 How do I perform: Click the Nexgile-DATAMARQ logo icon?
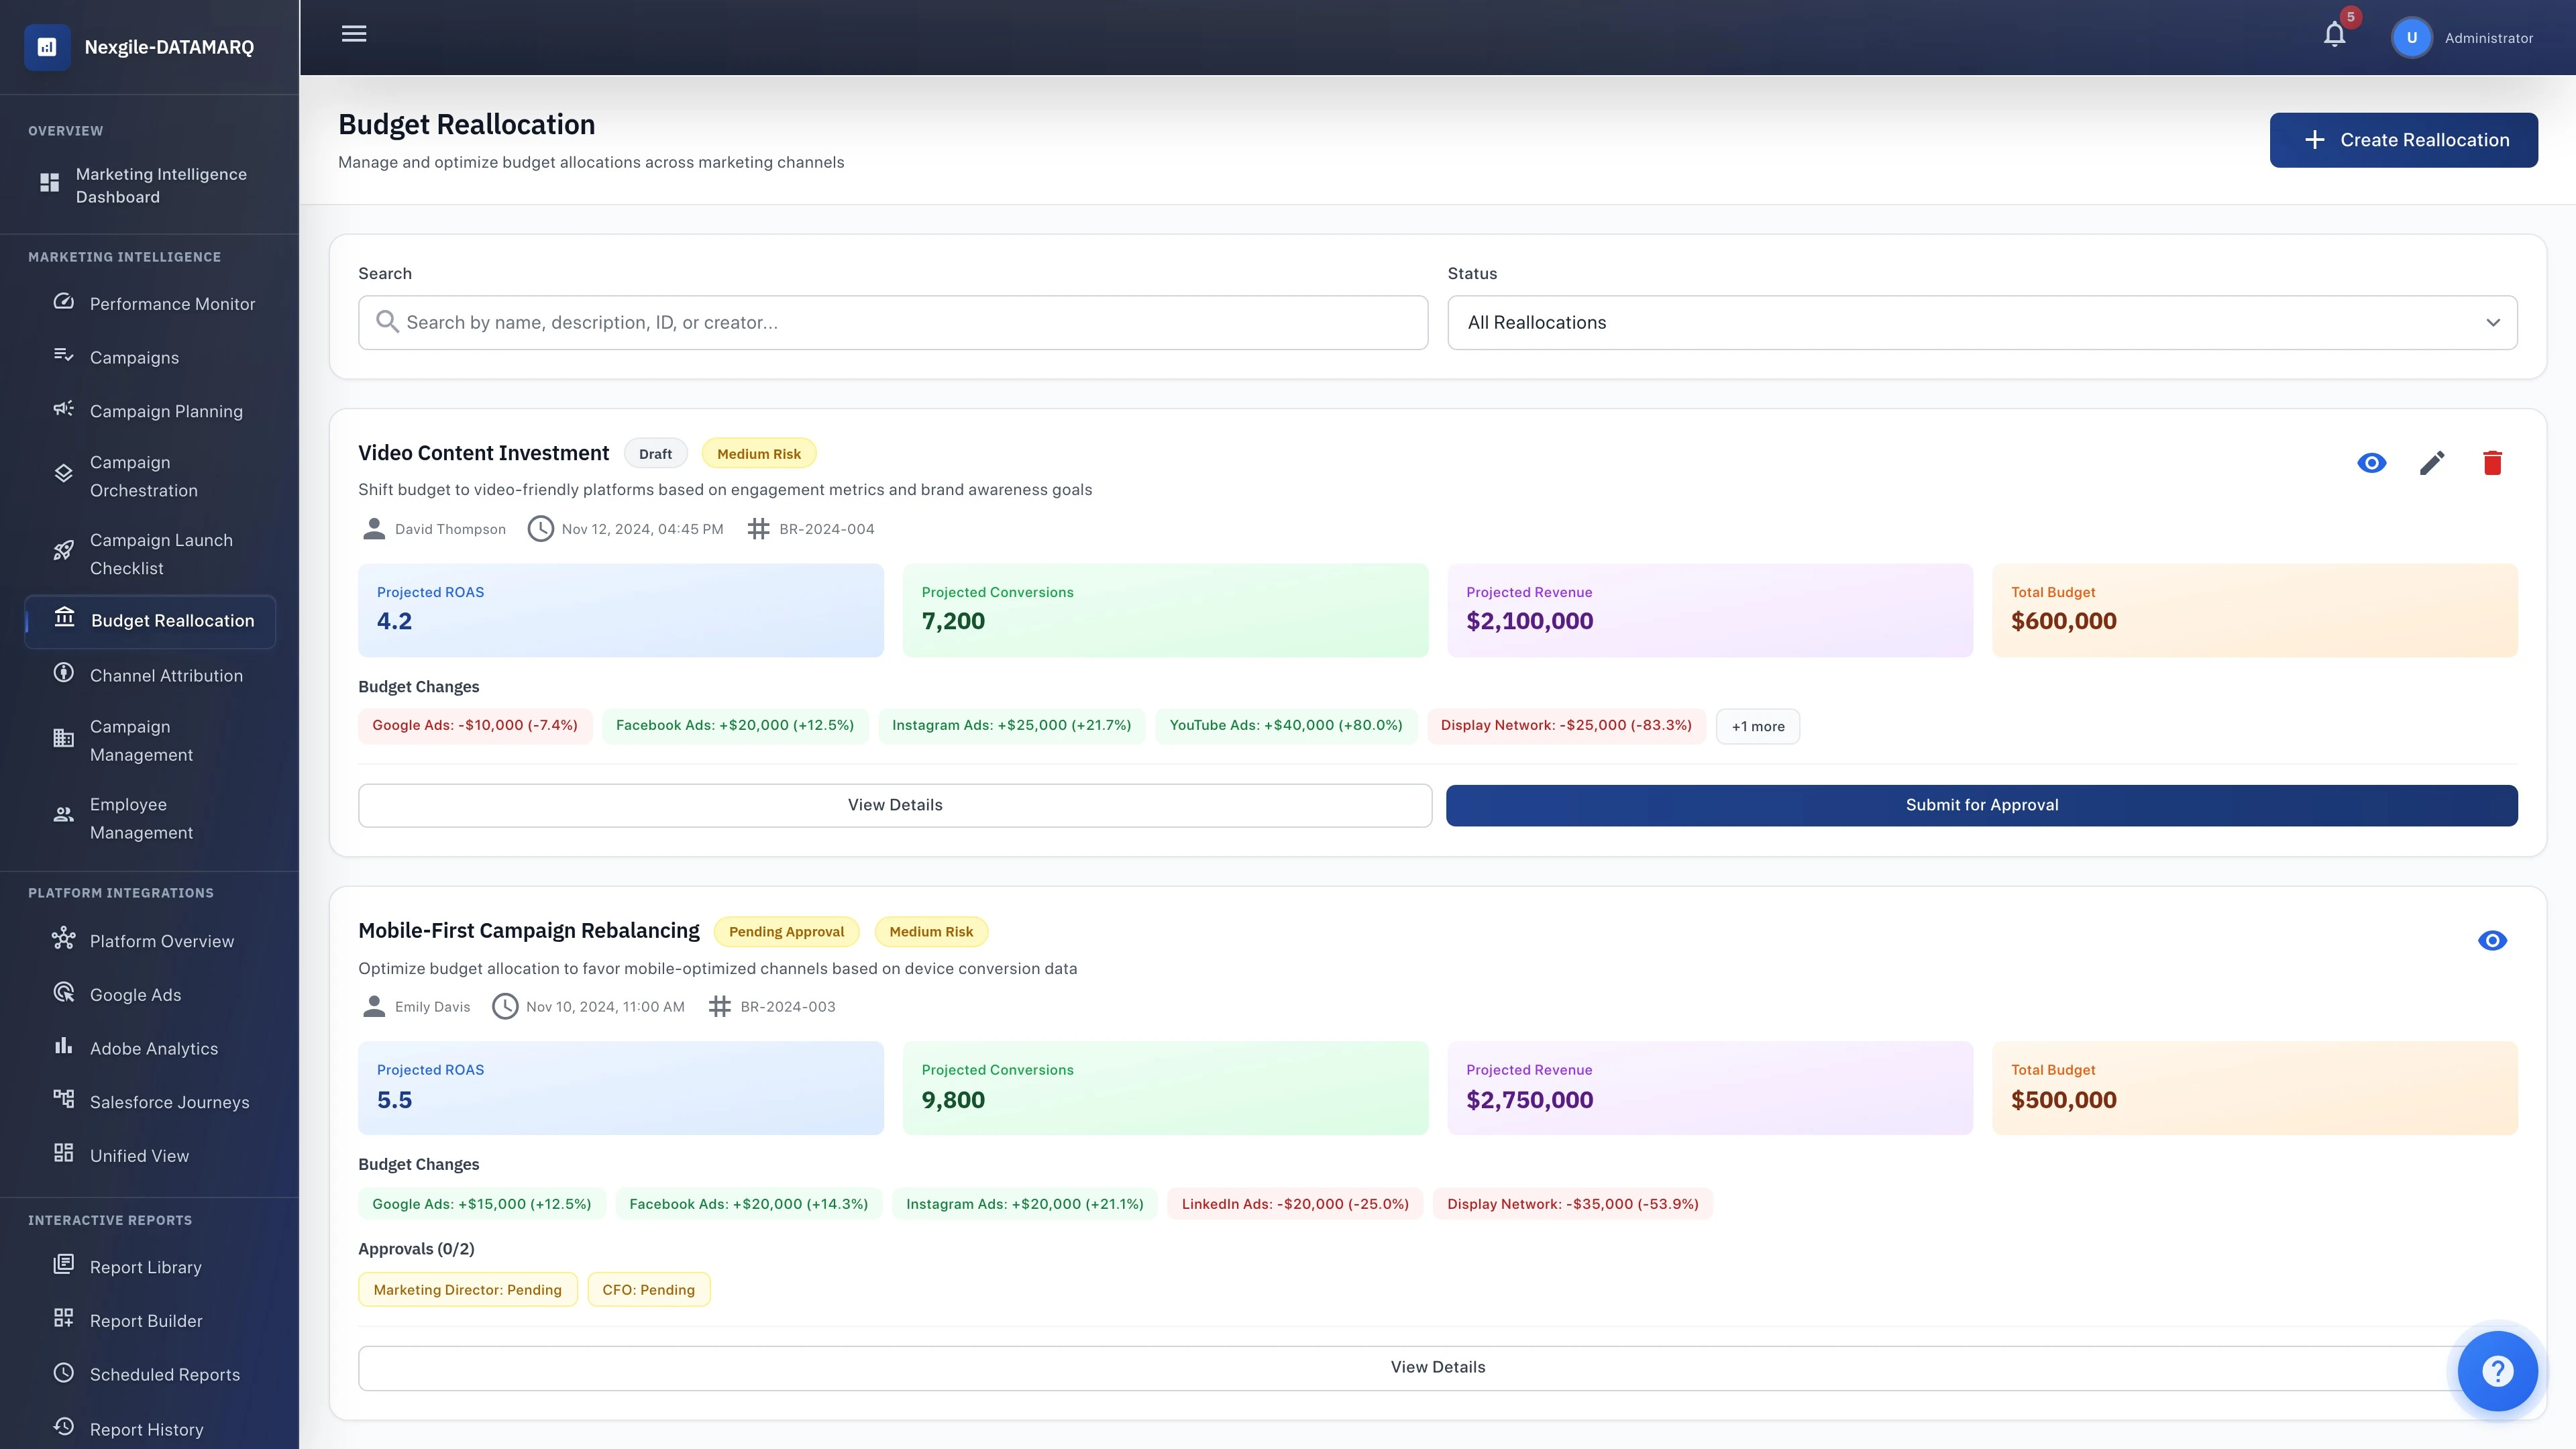click(47, 47)
